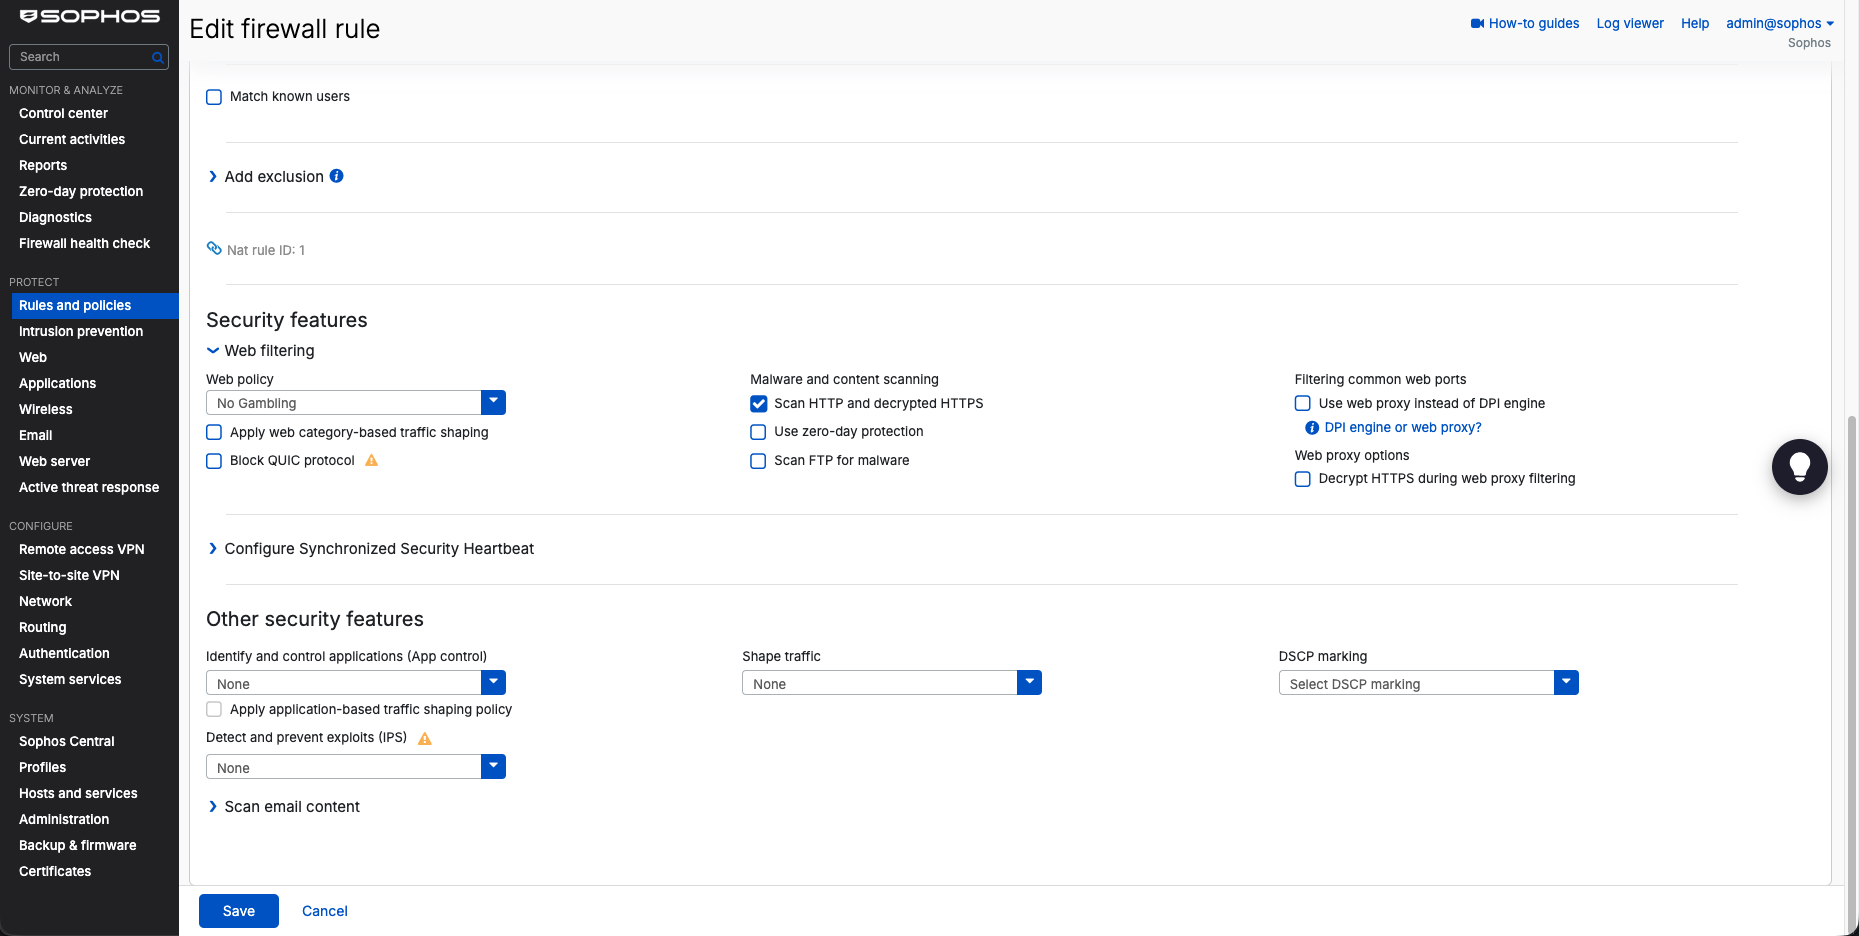This screenshot has width=1859, height=936.
Task: Open Intrusion prevention in sidebar
Action: point(81,331)
